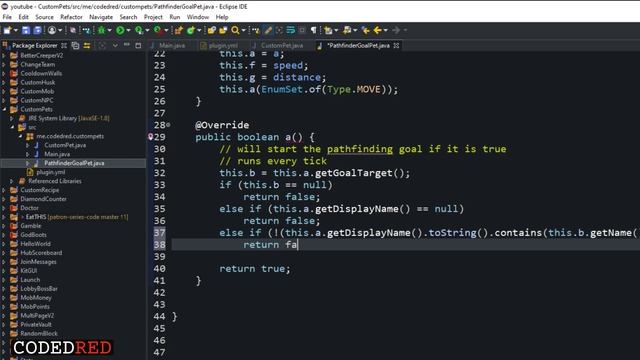The image size is (640, 360).
Task: Click the Back navigation yellow arrow
Action: coord(378,30)
